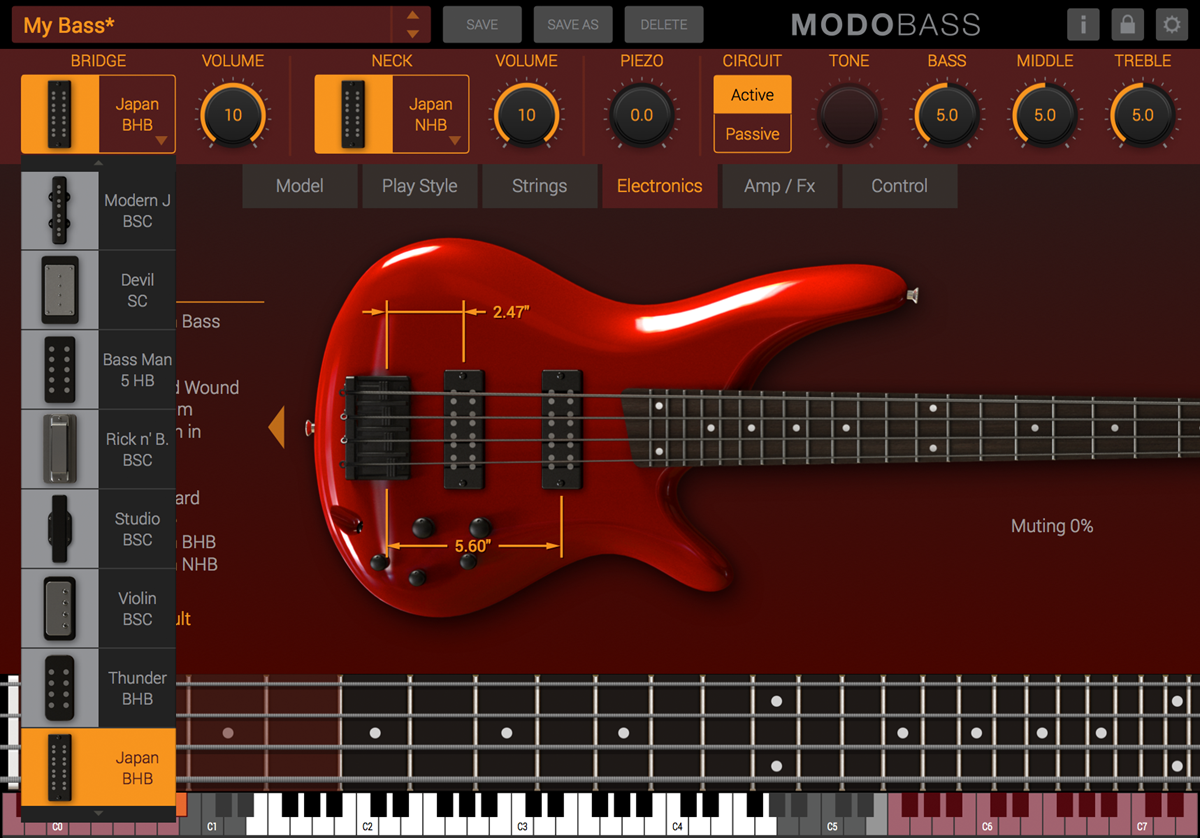Select previous preset with down arrow
Image resolution: width=1200 pixels, height=838 pixels.
coord(413,34)
